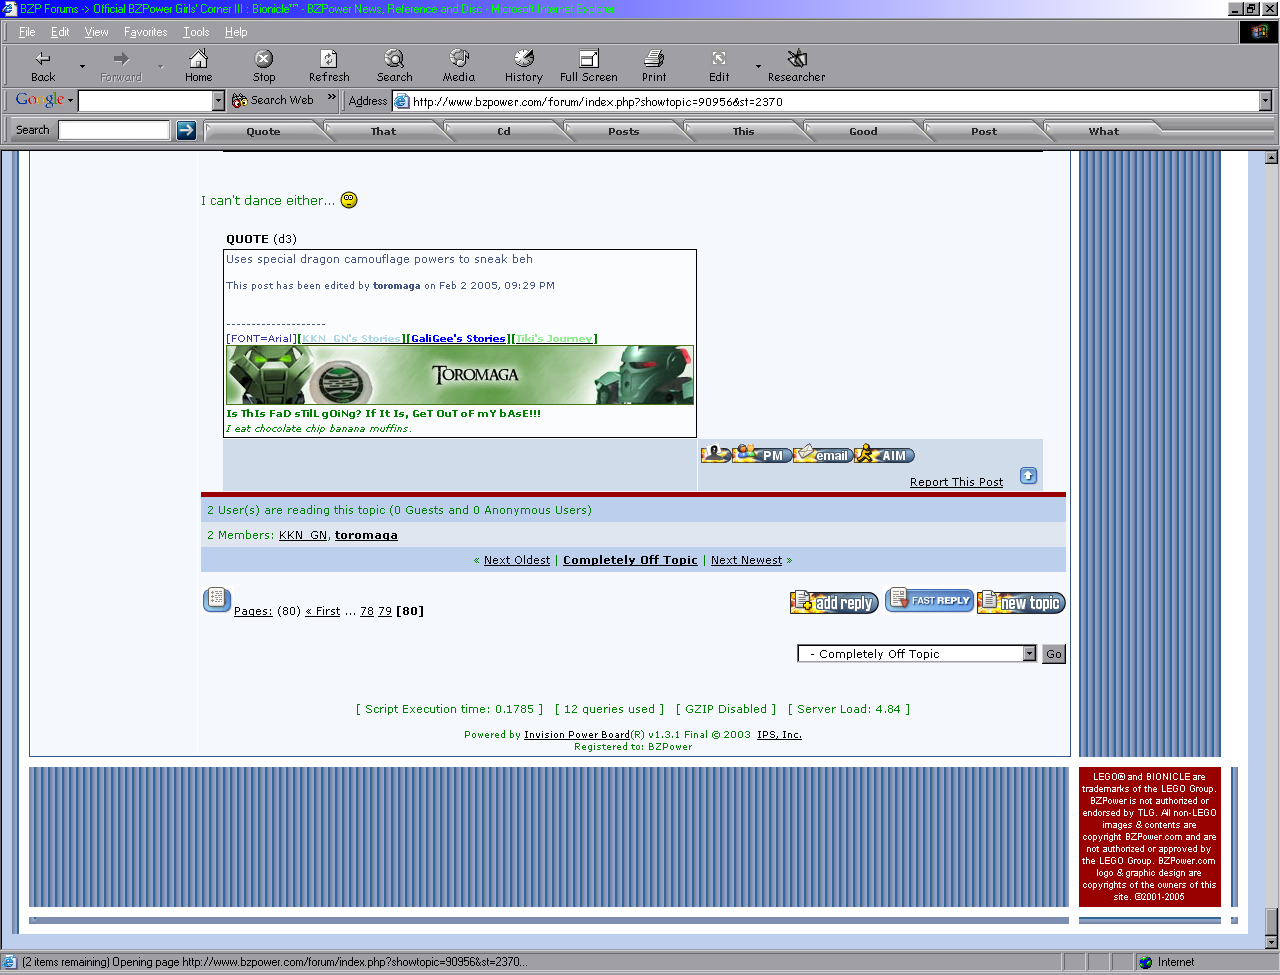Viewport: 1280px width, 975px height.
Task: Click the blue up-arrow to jump to top
Action: [1028, 475]
